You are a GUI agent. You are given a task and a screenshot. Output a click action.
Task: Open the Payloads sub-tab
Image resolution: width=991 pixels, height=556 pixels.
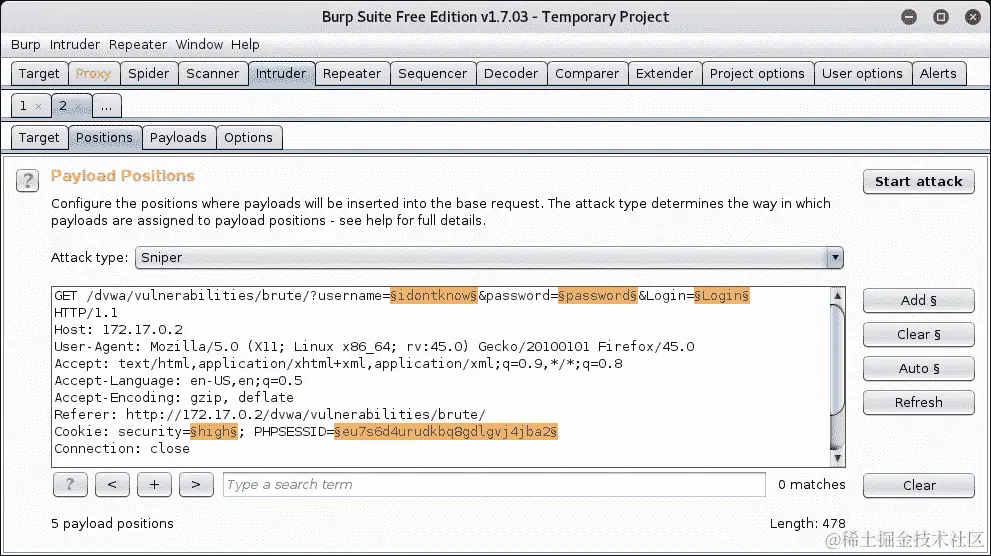tap(178, 138)
